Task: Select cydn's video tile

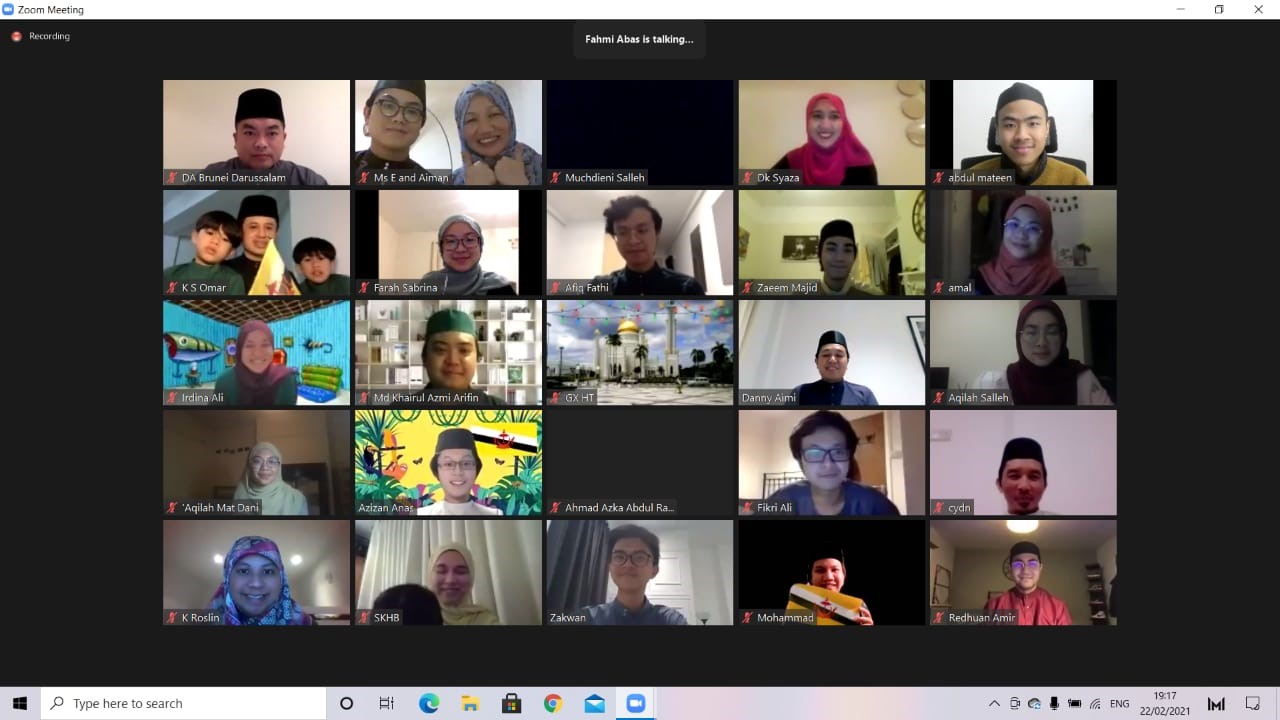Action: click(x=1023, y=462)
